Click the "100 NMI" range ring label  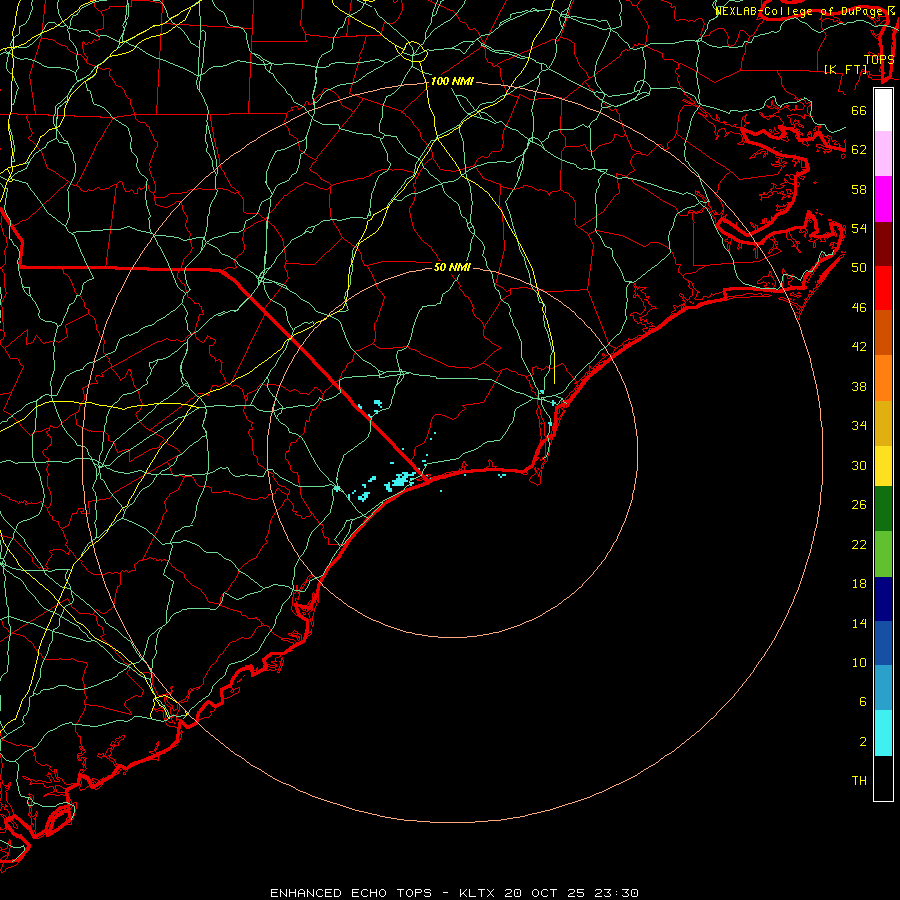pos(452,82)
